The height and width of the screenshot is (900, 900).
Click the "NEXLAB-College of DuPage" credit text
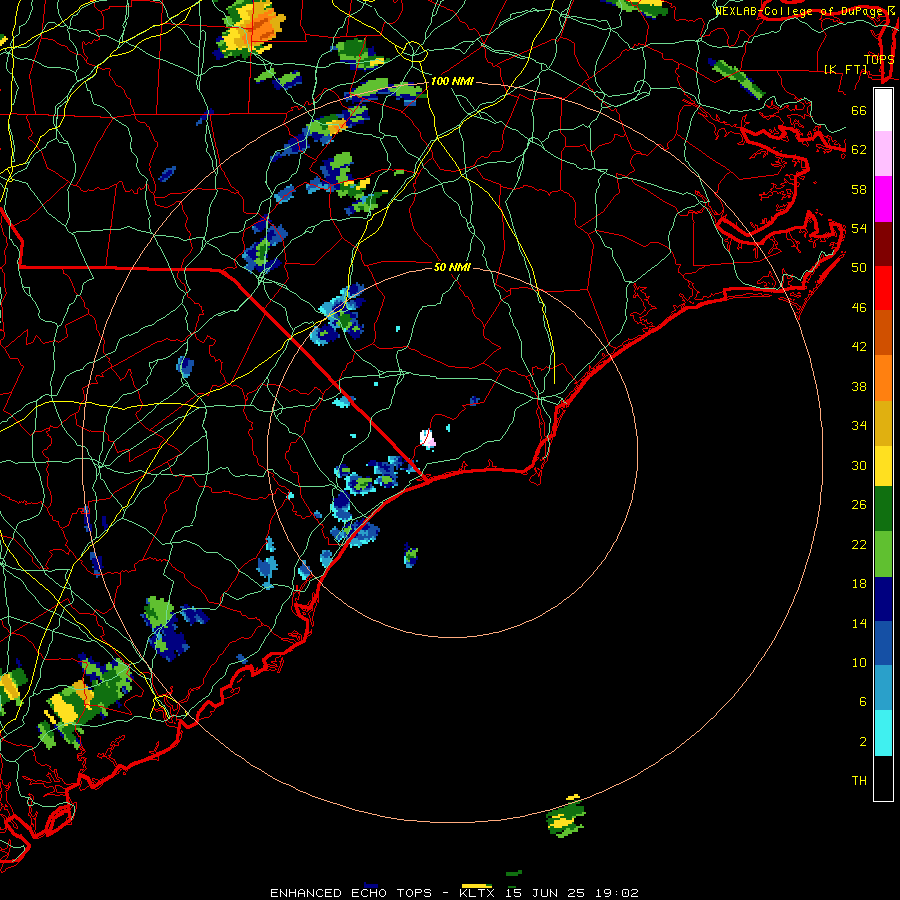point(800,11)
